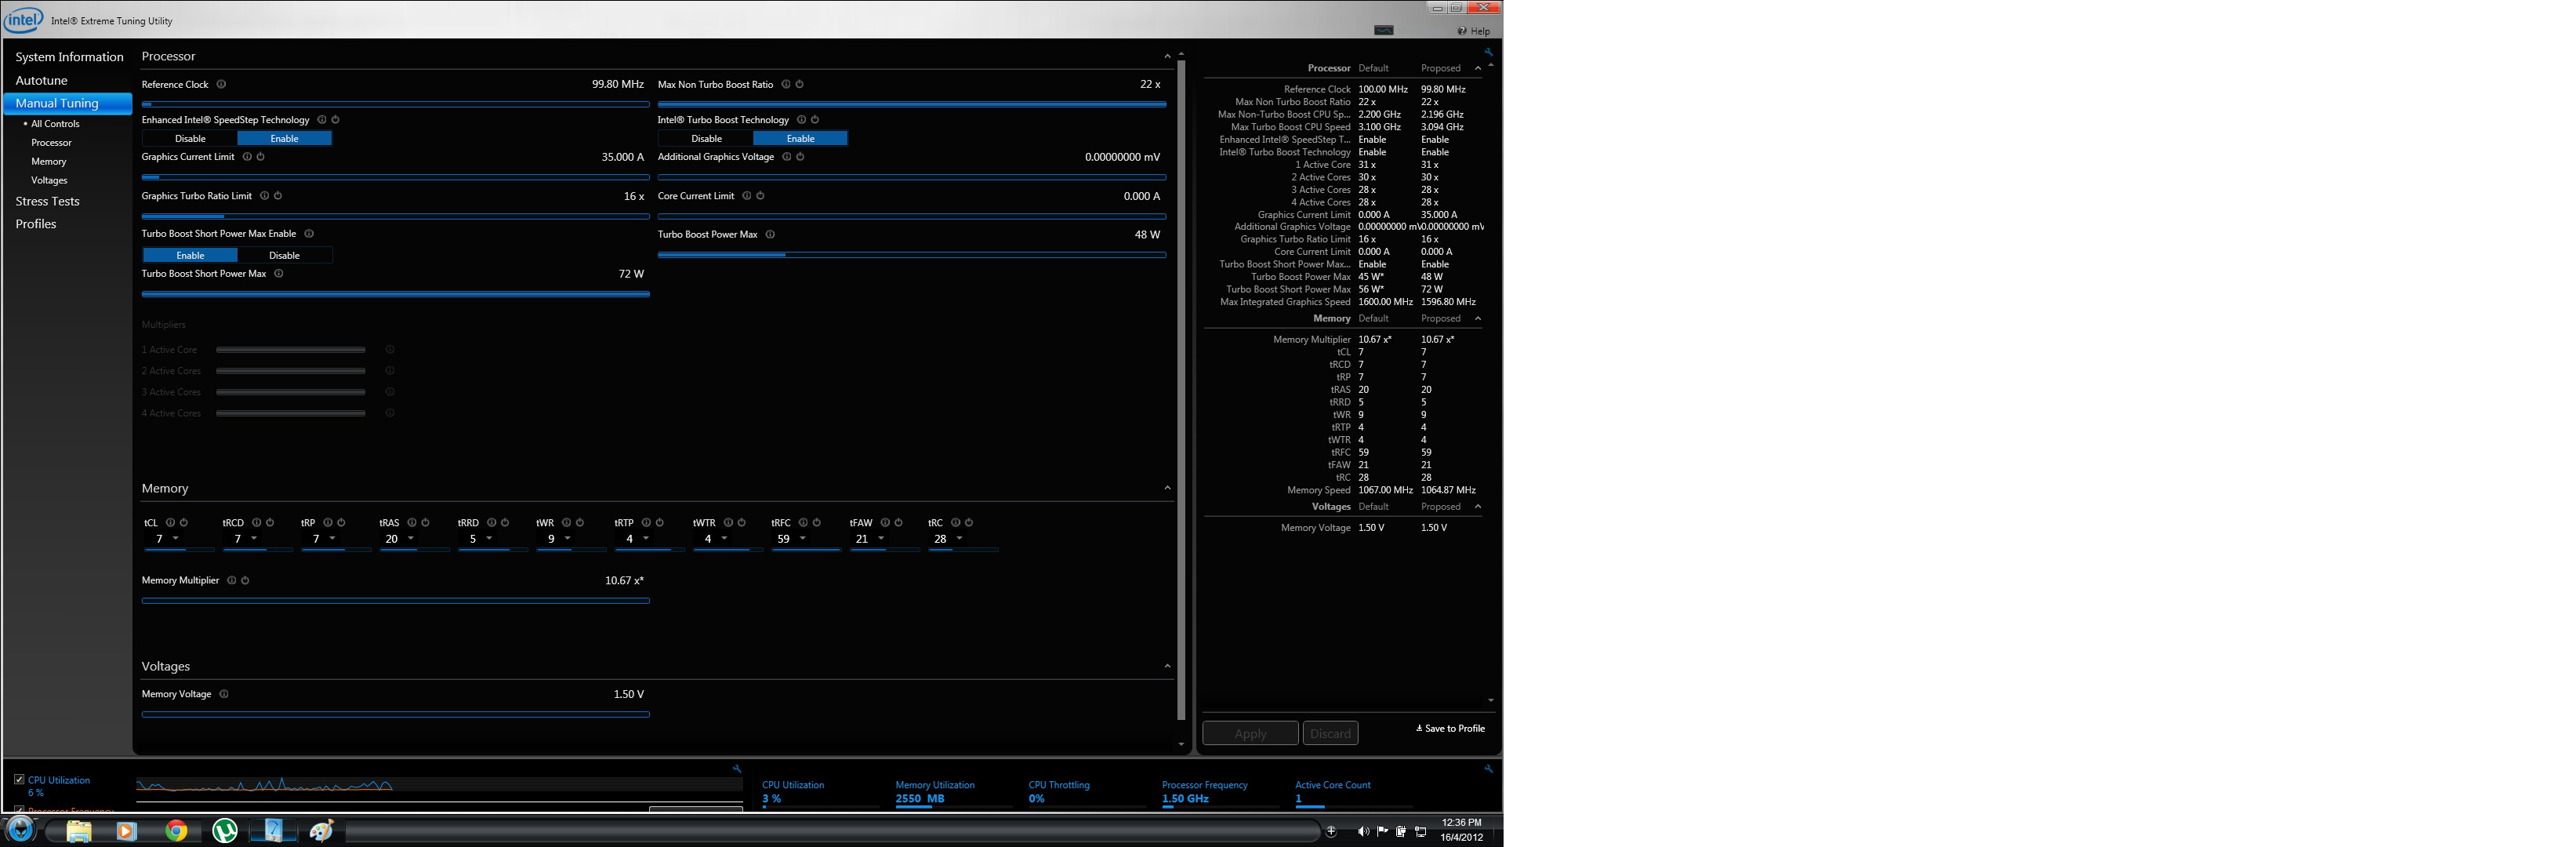Show info for Turbo Boost Power Max
This screenshot has height=847, width=2576.
tap(770, 235)
